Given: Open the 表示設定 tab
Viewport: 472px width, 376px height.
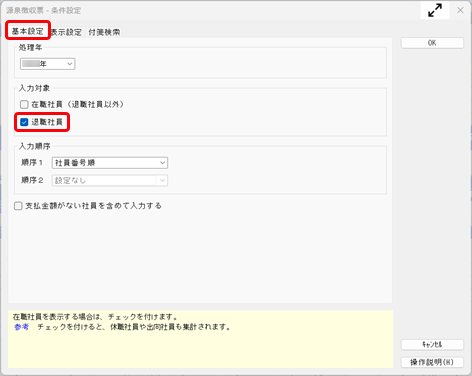Looking at the screenshot, I should (66, 32).
